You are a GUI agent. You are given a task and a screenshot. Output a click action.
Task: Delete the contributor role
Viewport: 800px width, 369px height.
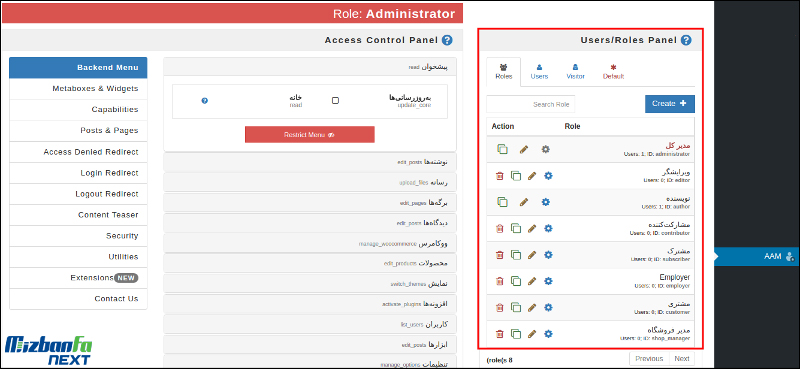click(x=500, y=229)
